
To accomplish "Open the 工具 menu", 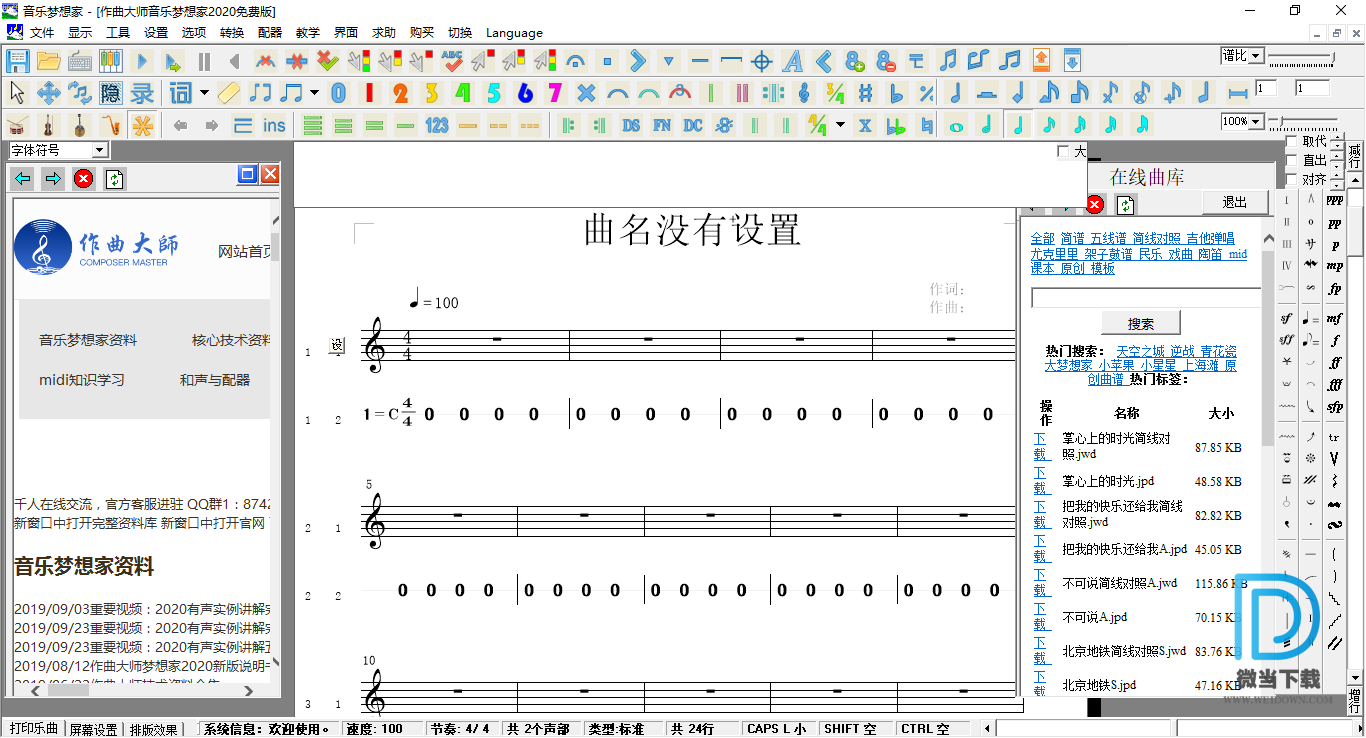I will coord(118,33).
